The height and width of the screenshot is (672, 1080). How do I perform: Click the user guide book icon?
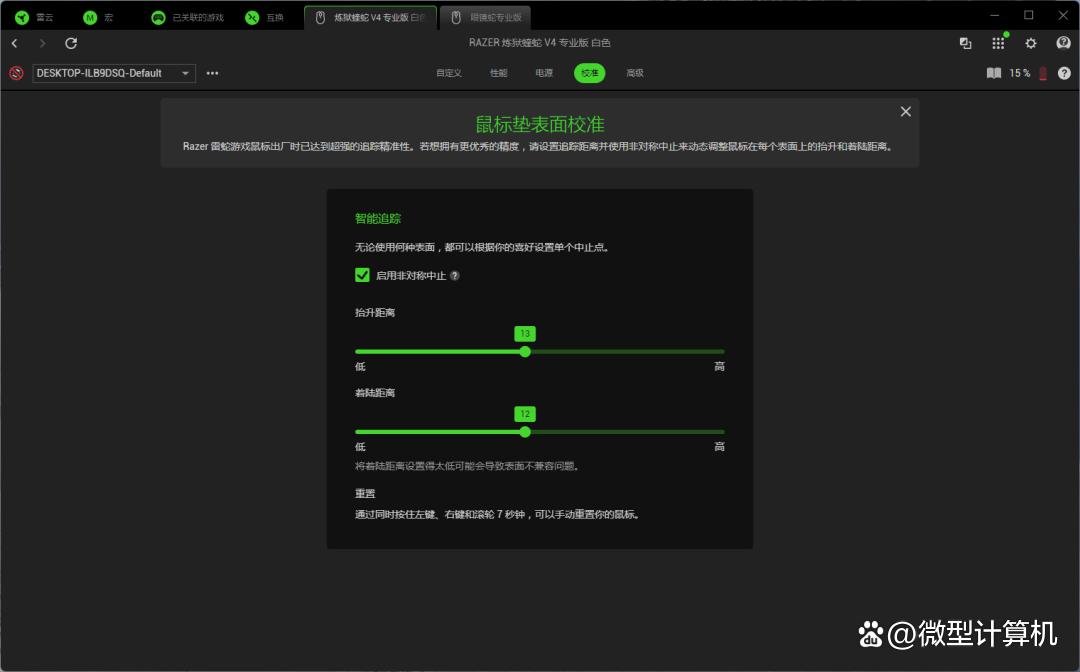pos(994,73)
